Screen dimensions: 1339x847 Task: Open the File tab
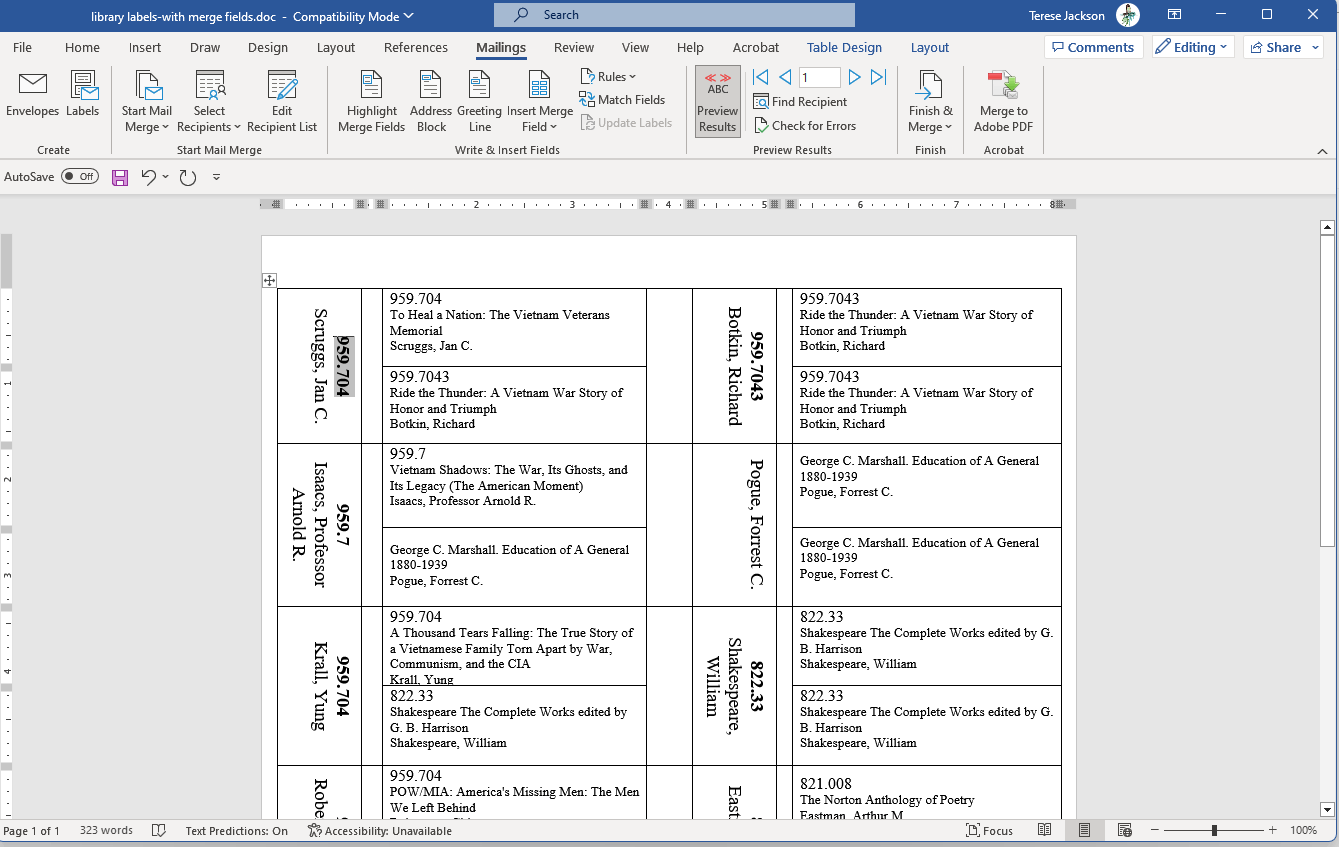coord(22,48)
